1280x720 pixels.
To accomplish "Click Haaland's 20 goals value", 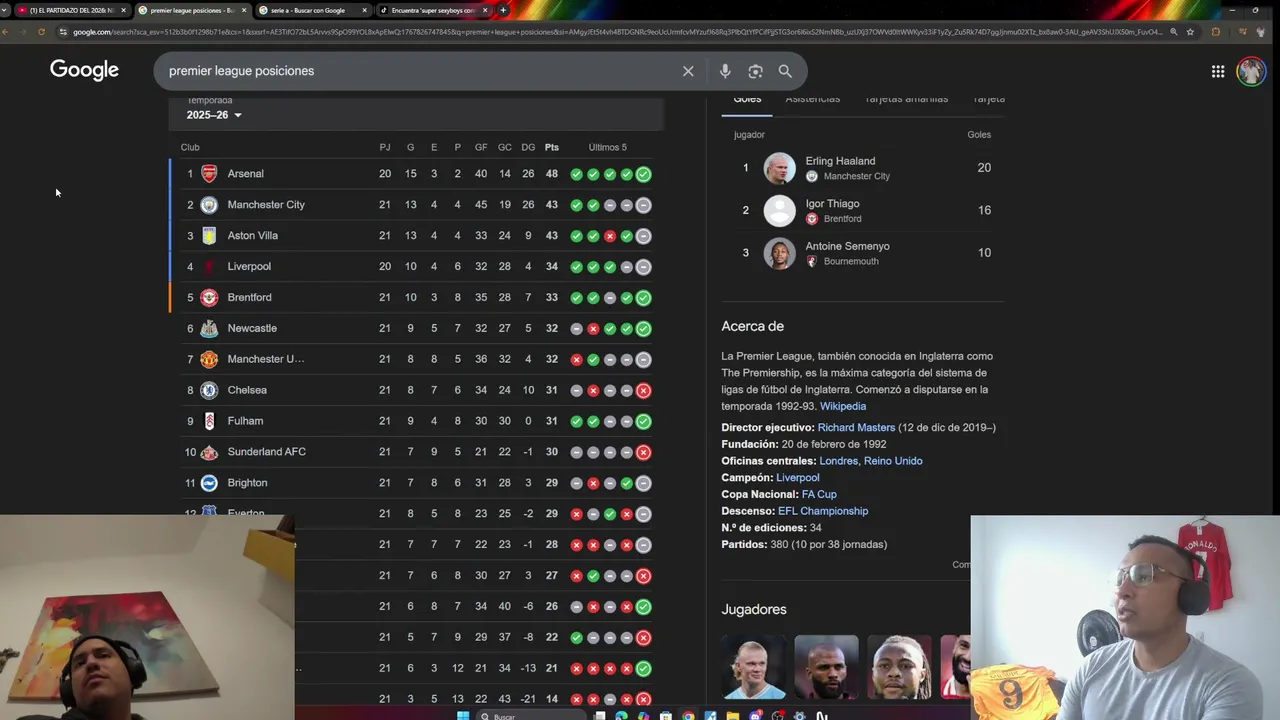I will pos(984,168).
